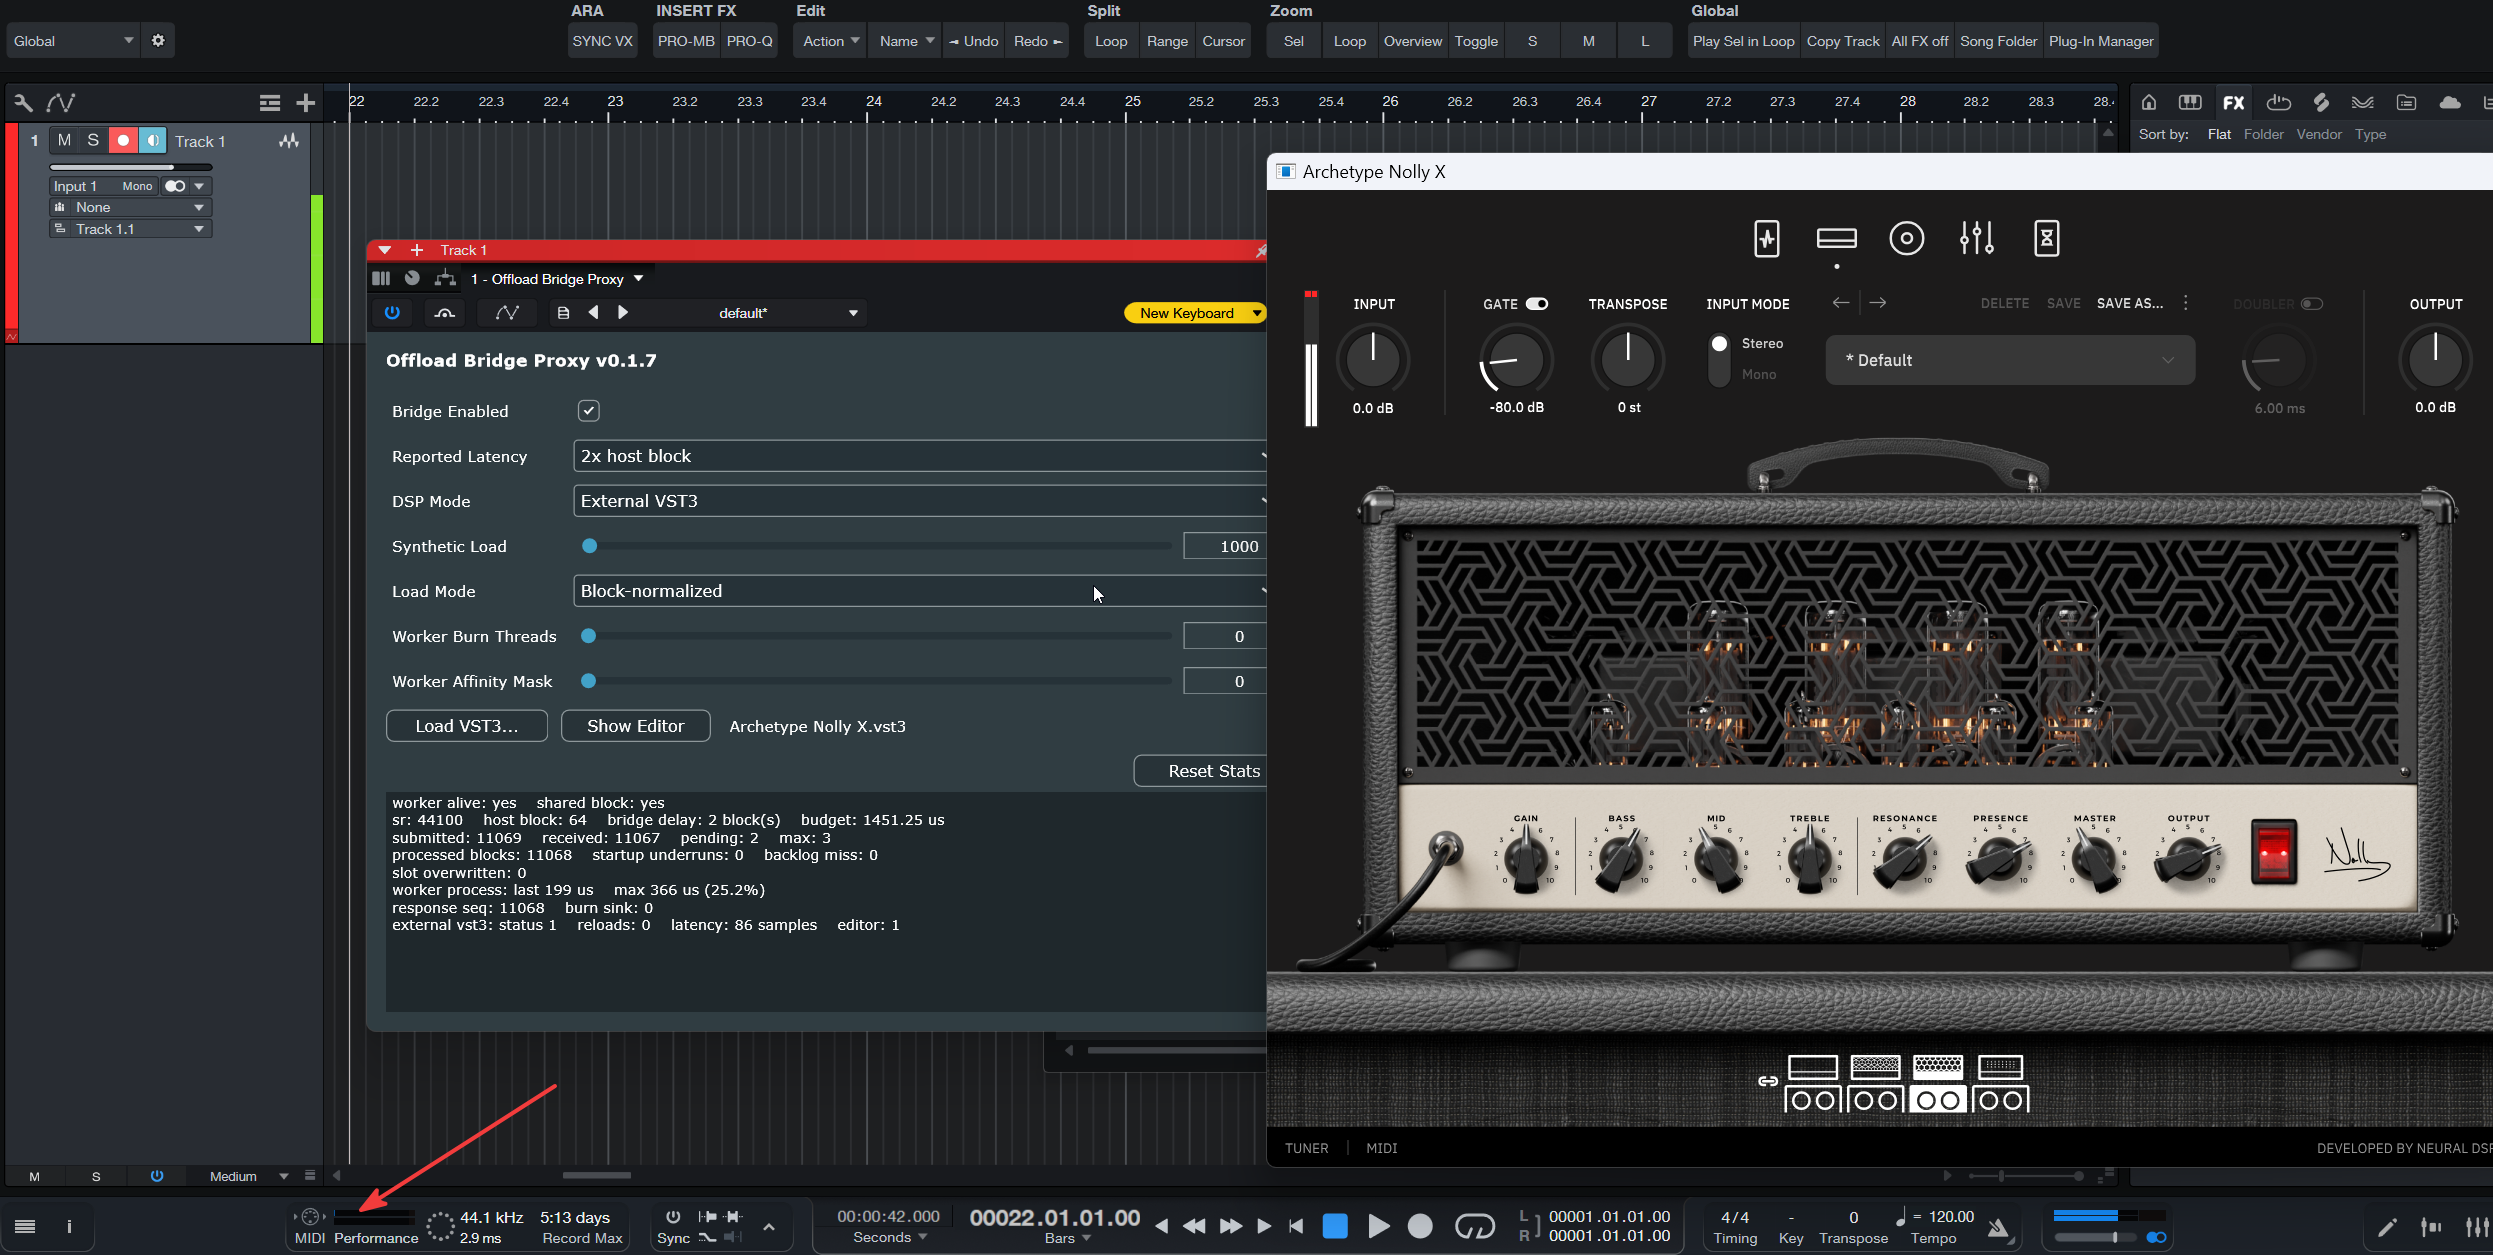This screenshot has height=1255, width=2493.
Task: Toggle the Nolly X GATE switch
Action: click(x=1537, y=304)
